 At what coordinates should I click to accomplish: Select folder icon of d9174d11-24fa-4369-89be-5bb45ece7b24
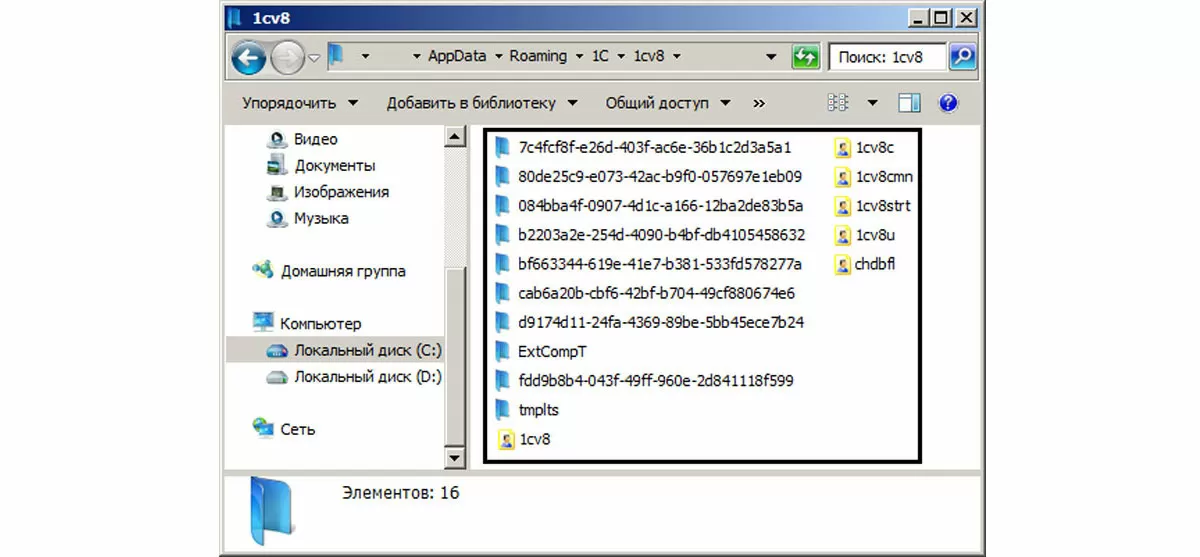[x=503, y=322]
